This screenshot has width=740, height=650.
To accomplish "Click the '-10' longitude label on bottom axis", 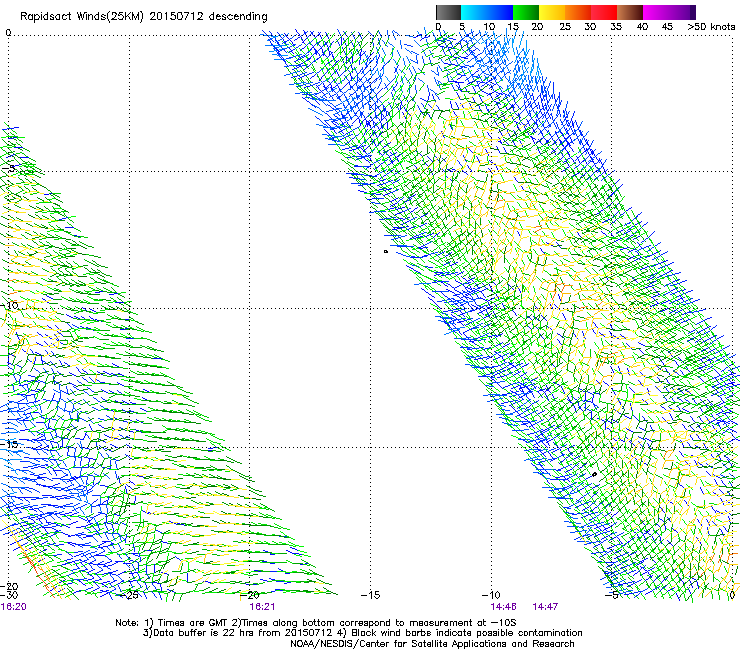I will [491, 595].
